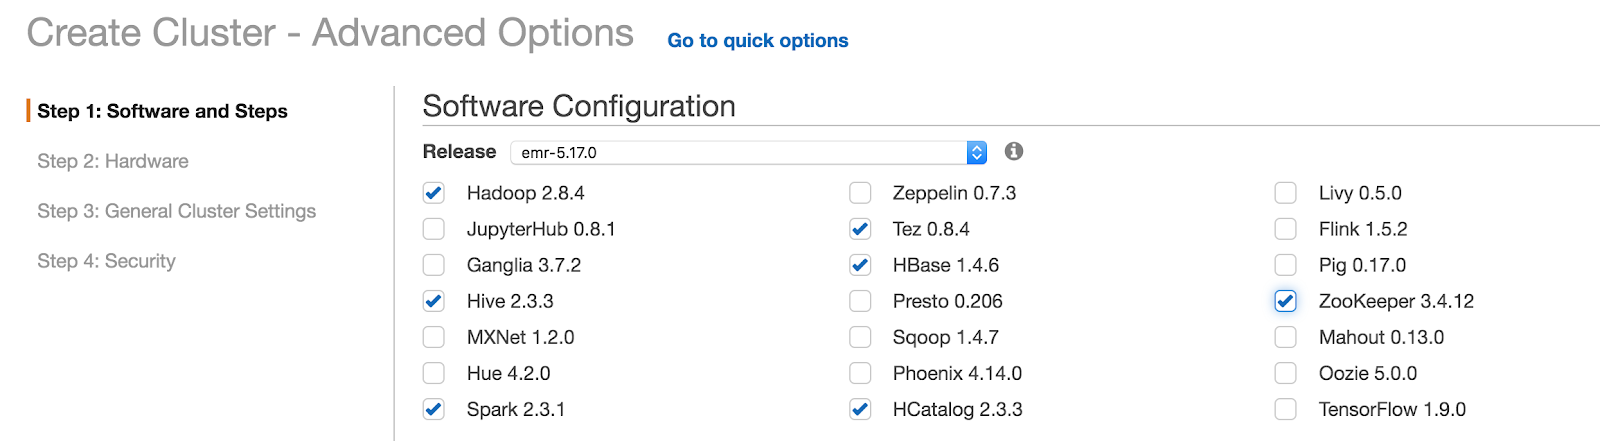This screenshot has width=1600, height=441.
Task: Open Step 4: Security
Action: pyautogui.click(x=107, y=261)
